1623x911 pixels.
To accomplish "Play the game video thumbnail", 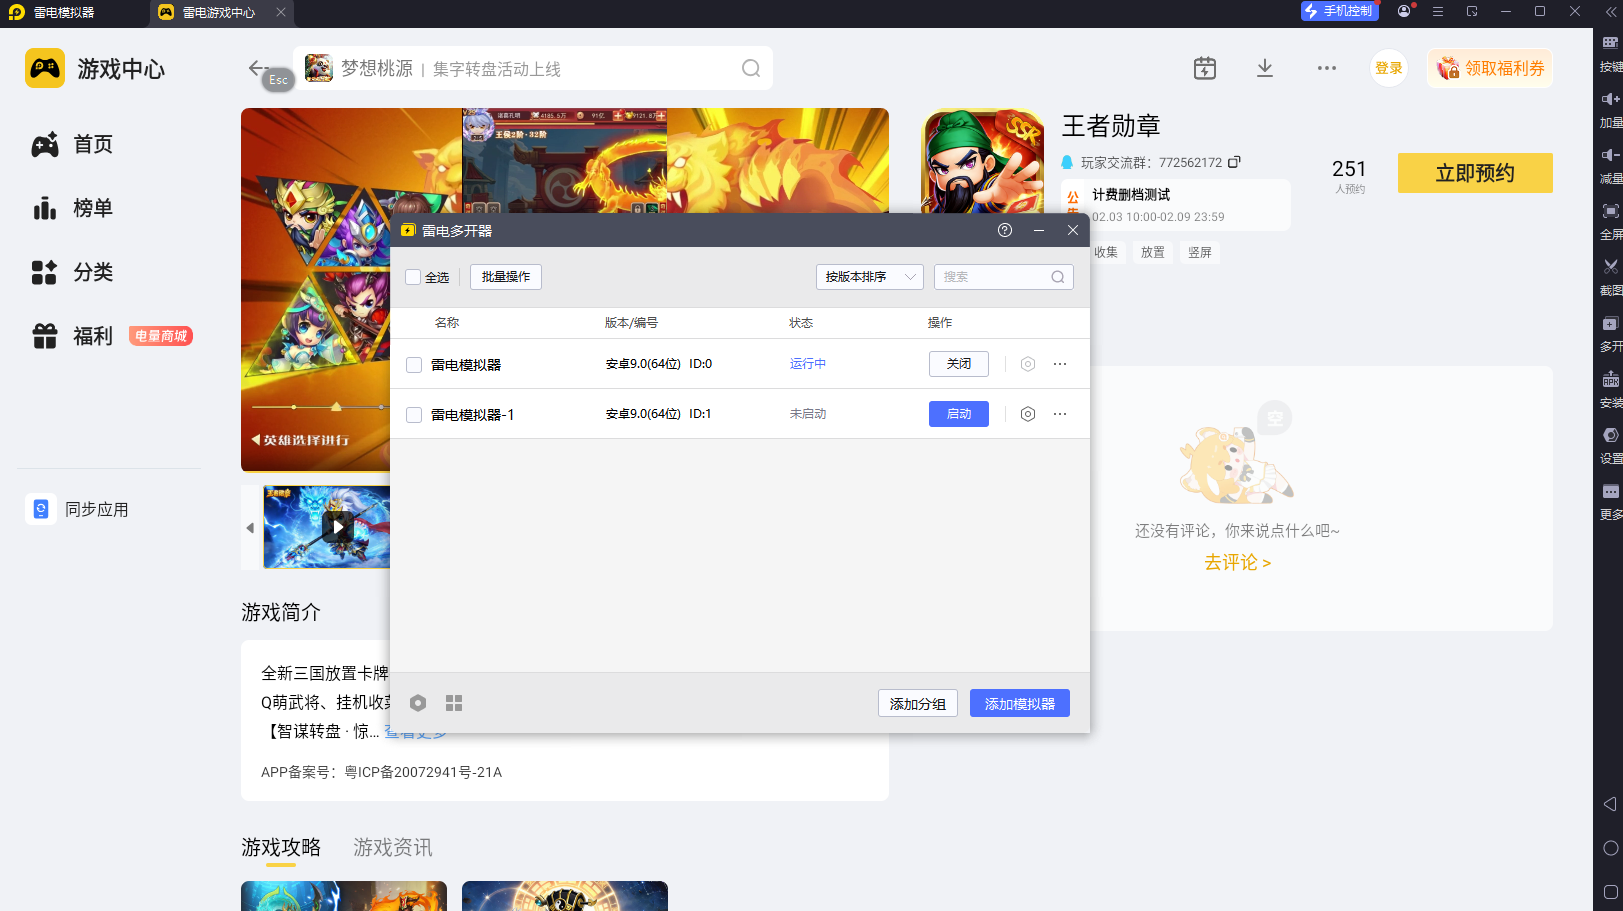I will tap(338, 527).
